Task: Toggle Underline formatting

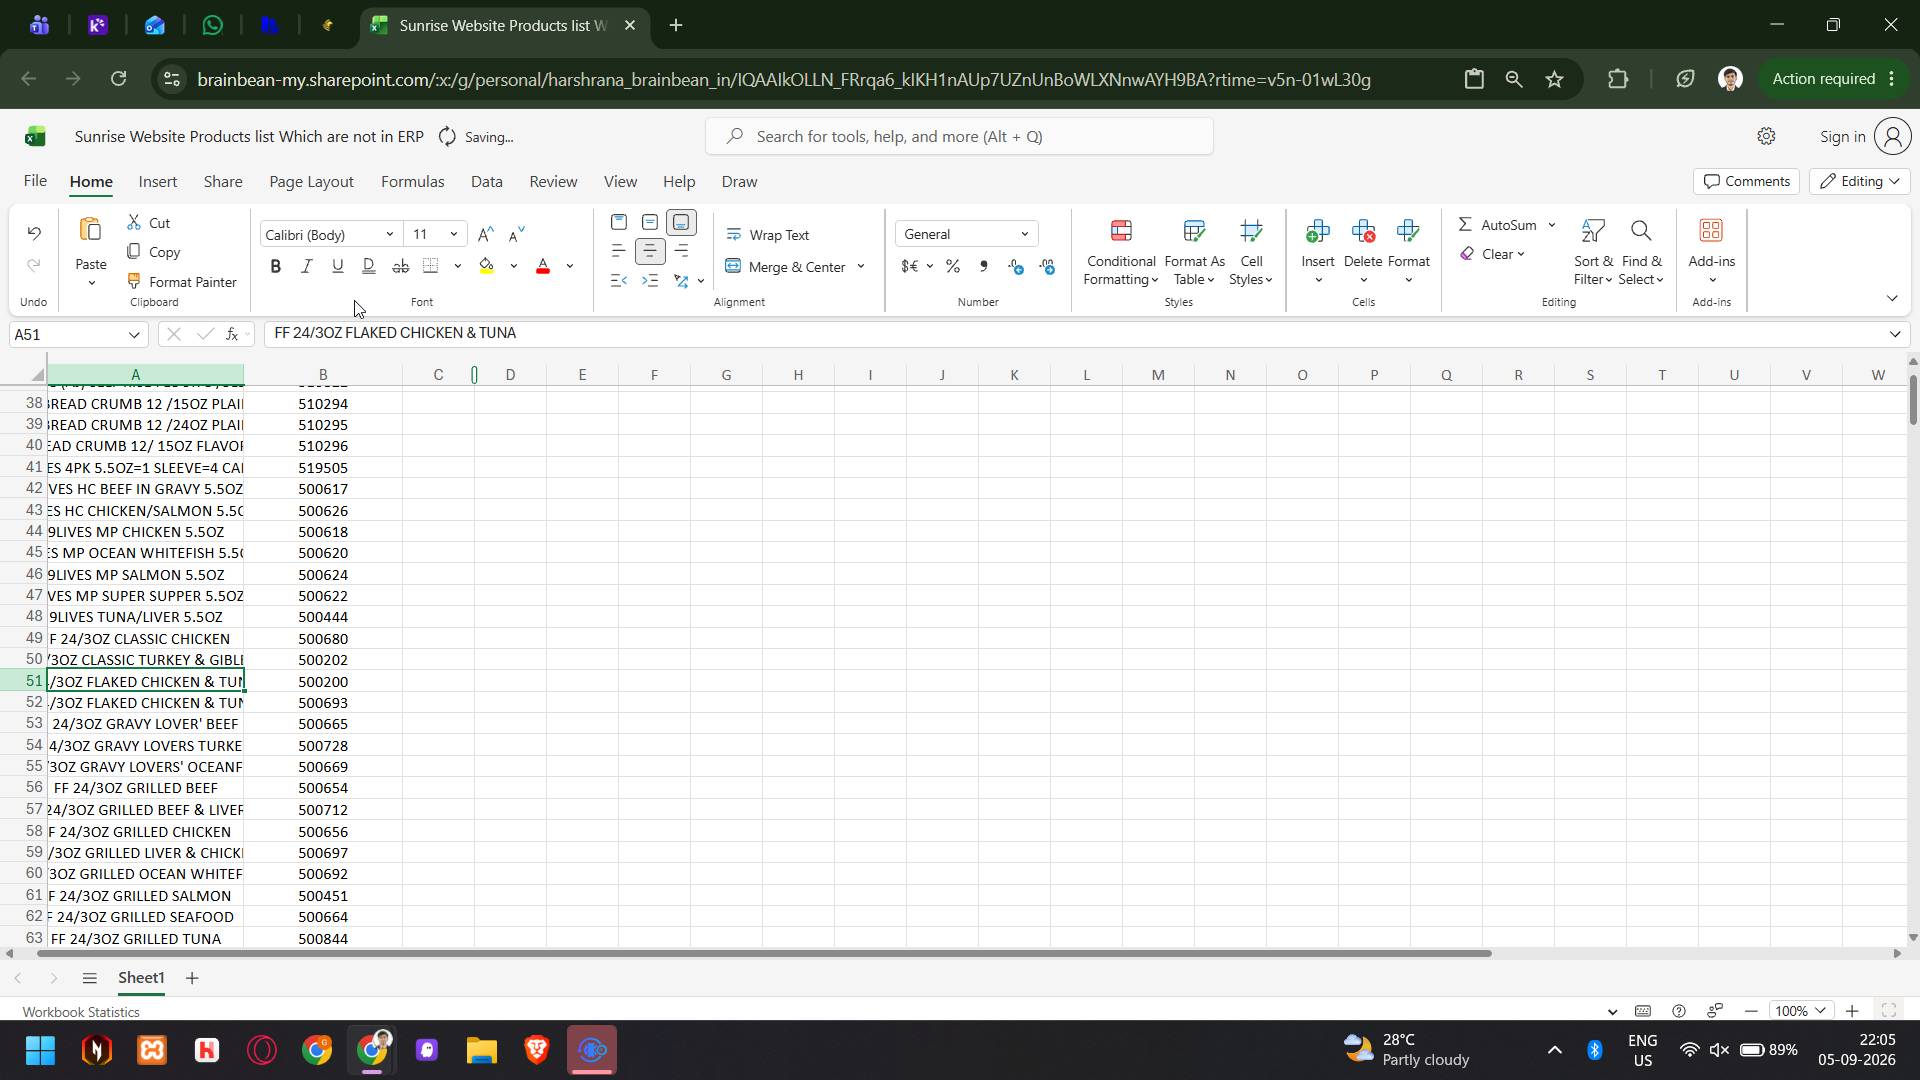Action: pyautogui.click(x=338, y=266)
